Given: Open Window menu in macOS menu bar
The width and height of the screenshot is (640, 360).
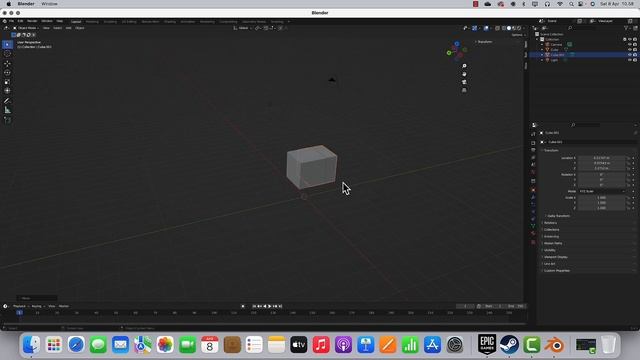Looking at the screenshot, I should point(49,4).
